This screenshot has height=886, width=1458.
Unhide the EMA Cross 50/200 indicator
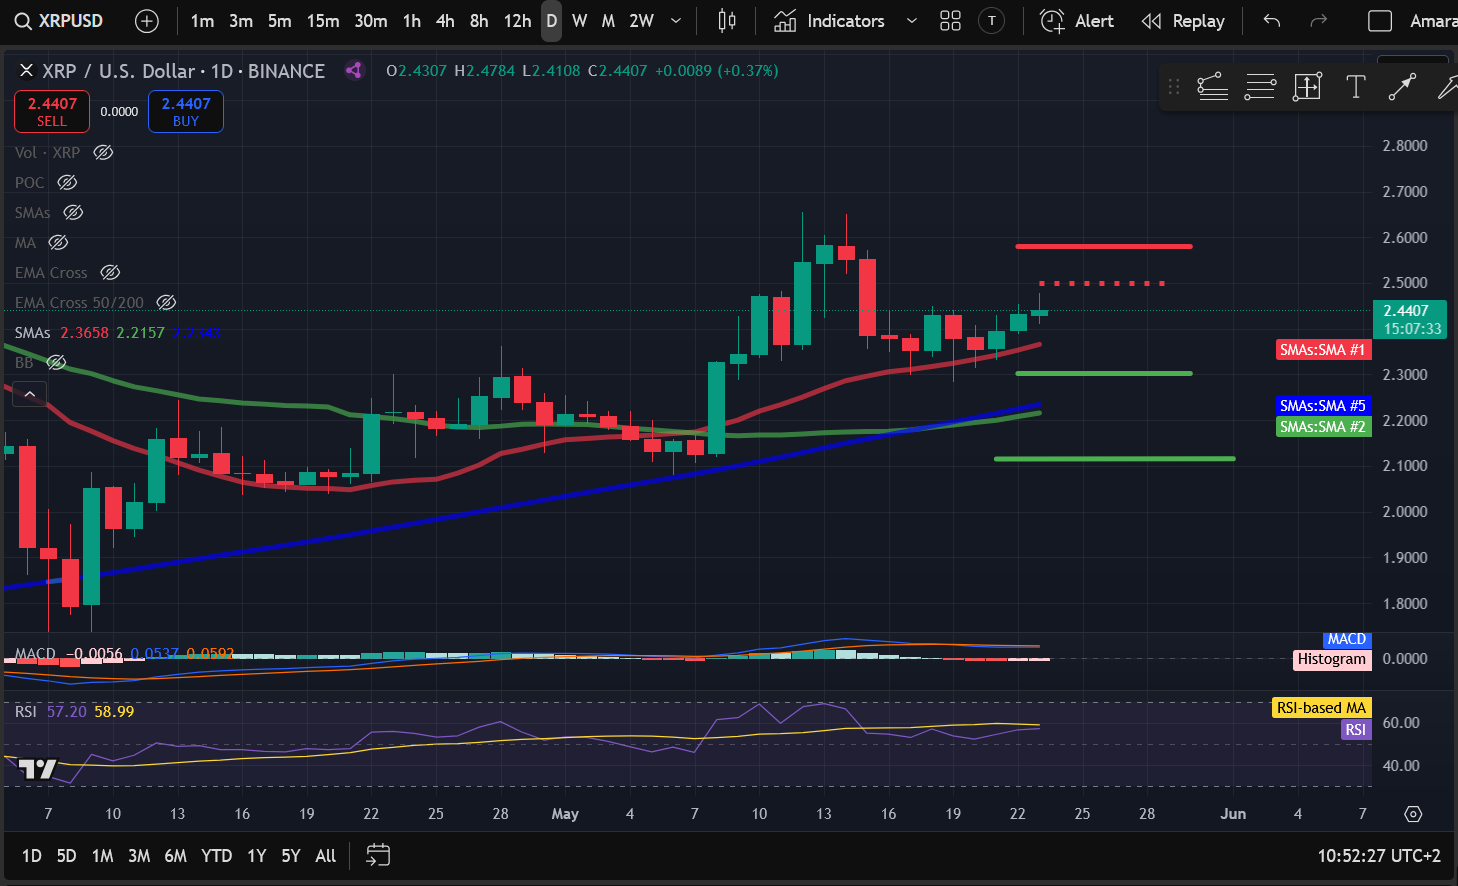tap(167, 303)
